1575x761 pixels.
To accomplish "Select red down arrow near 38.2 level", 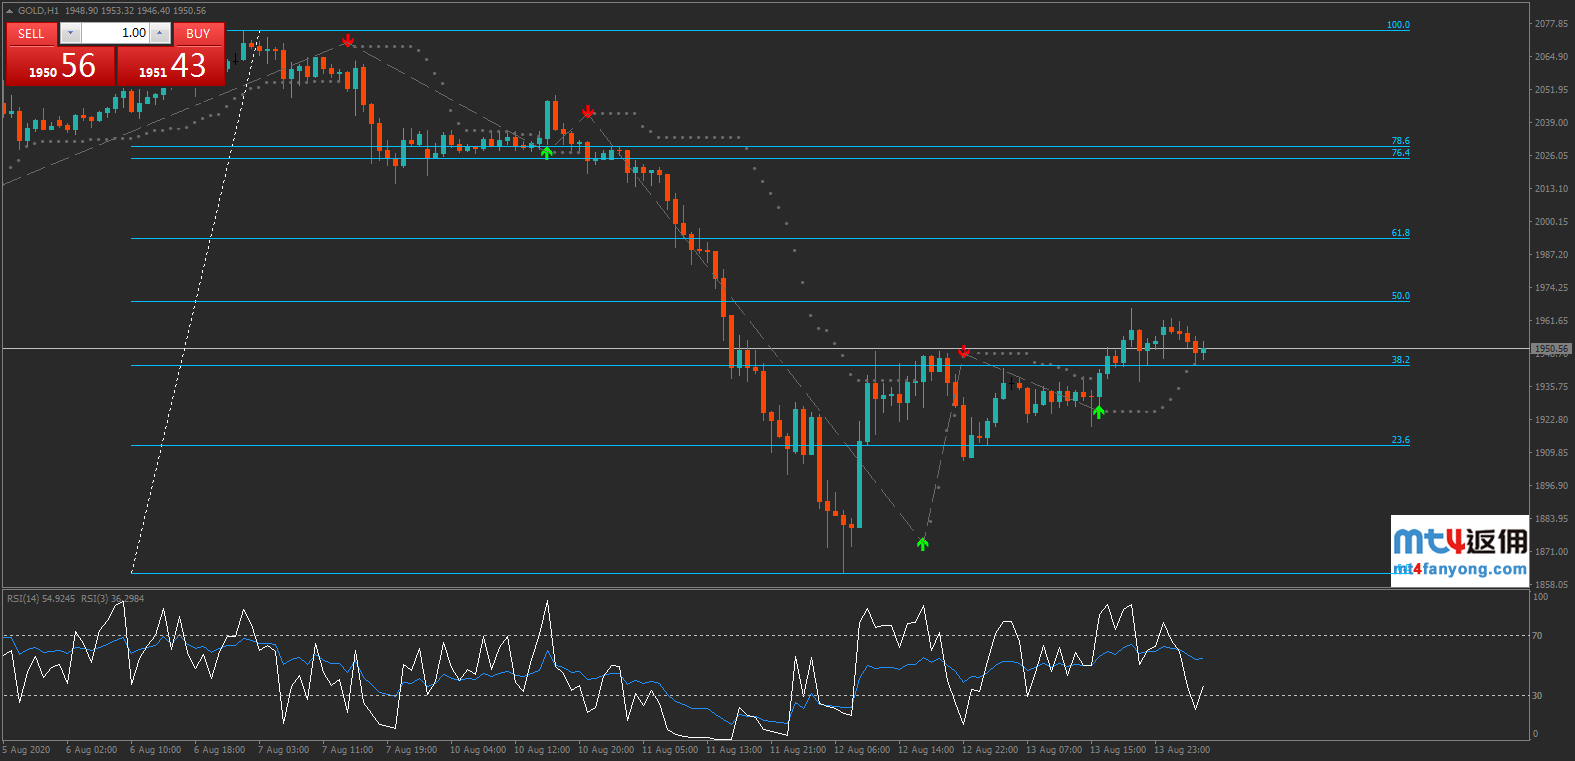I will (x=963, y=351).
